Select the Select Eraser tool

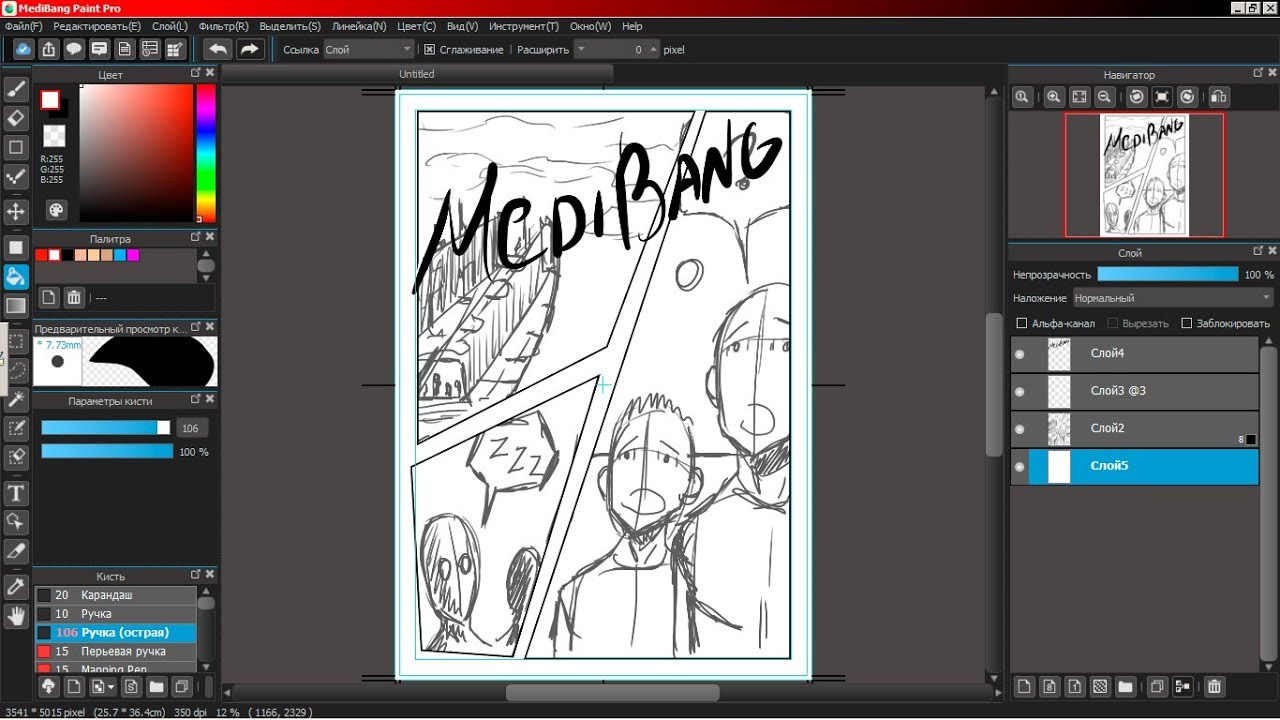(x=16, y=458)
